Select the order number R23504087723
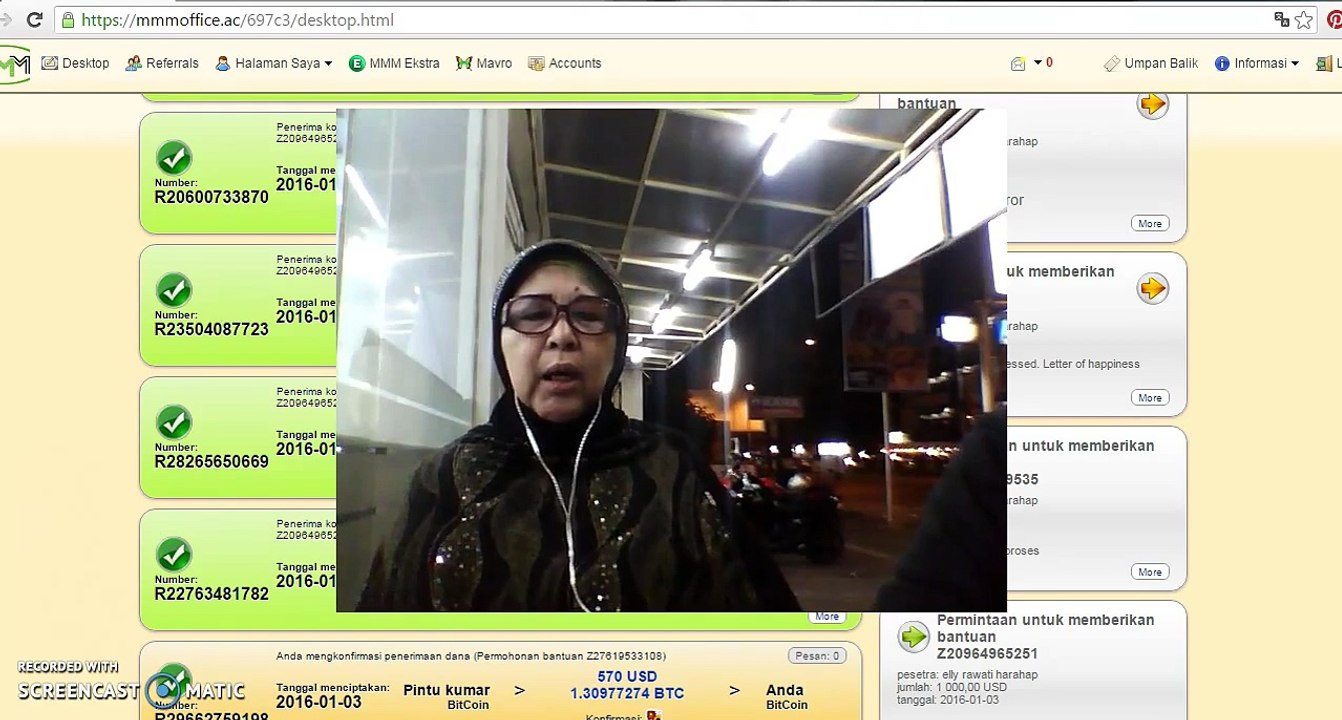The height and width of the screenshot is (720, 1342). tap(212, 329)
